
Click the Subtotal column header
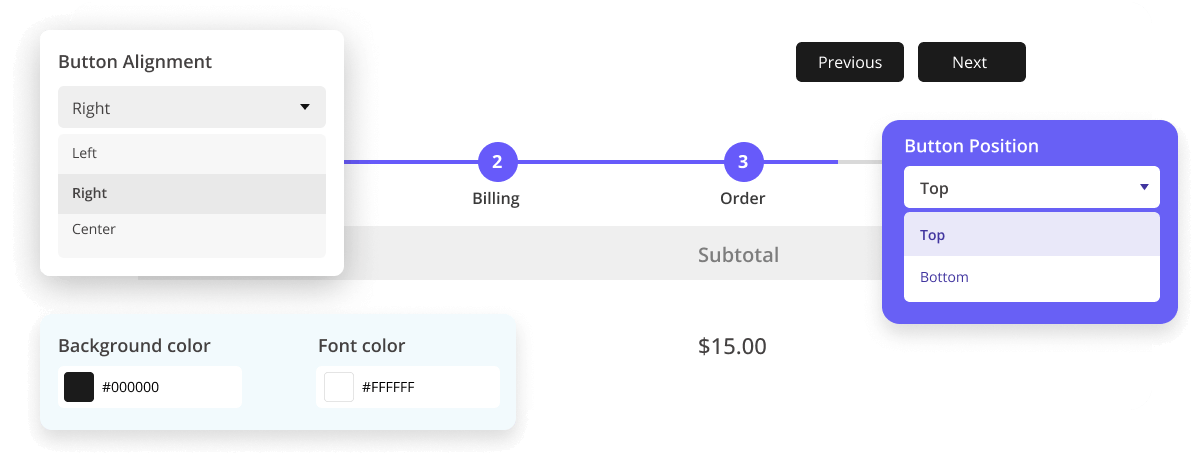click(738, 255)
